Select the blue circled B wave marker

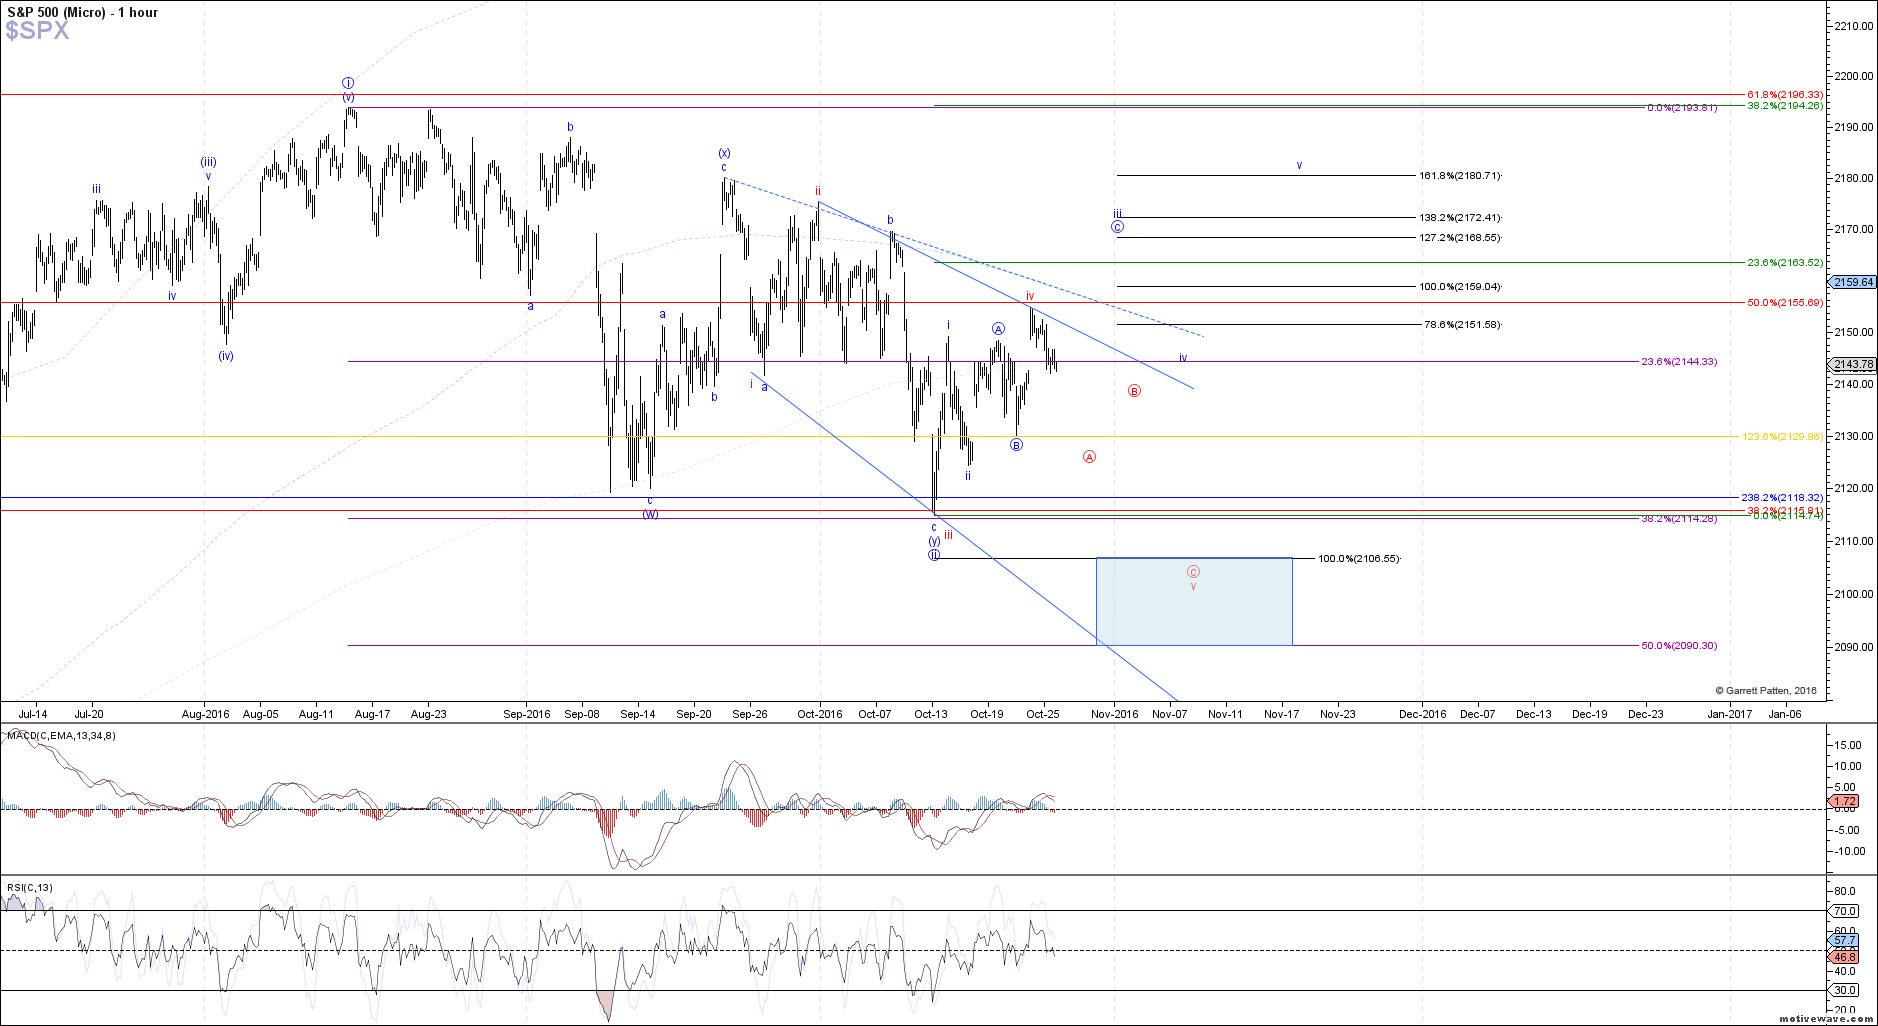tap(1016, 445)
